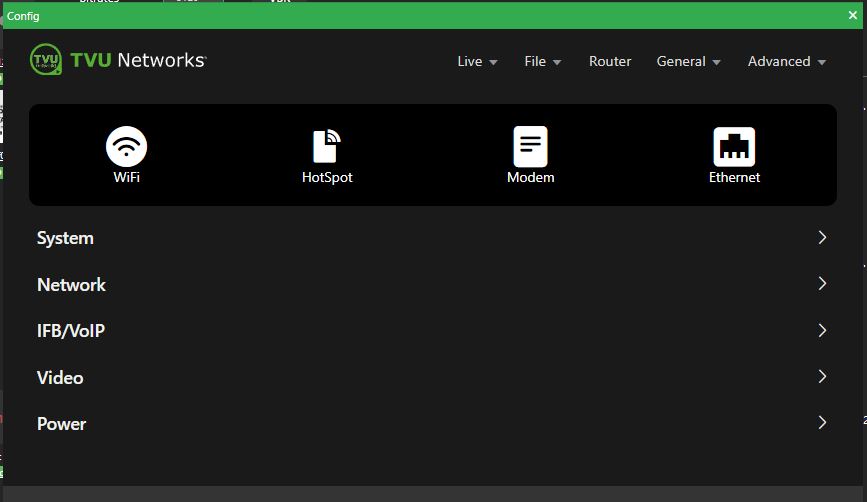Screen dimensions: 867x502
Task: Click the System heading text
Action: click(x=65, y=238)
